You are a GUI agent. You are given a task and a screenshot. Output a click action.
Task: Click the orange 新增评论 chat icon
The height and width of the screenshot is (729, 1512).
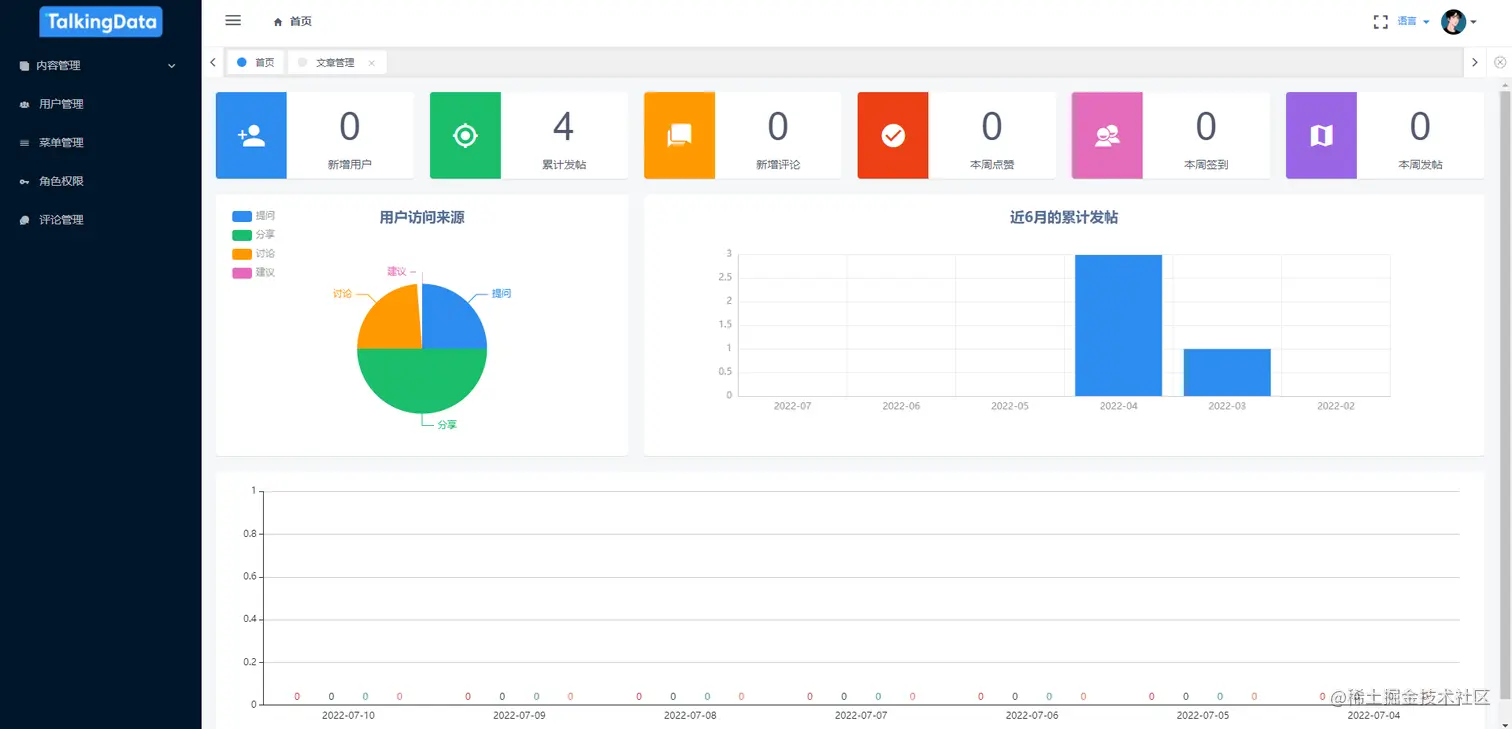click(679, 136)
